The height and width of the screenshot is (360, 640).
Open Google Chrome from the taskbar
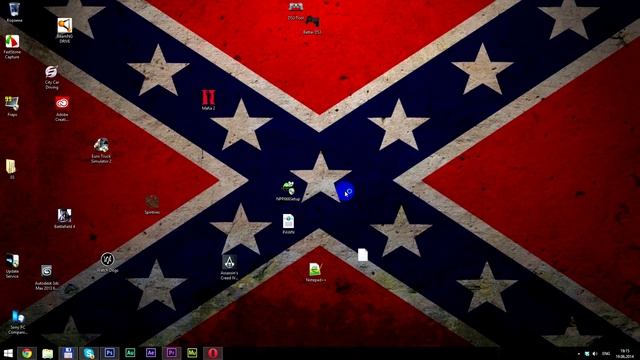[x=27, y=353]
